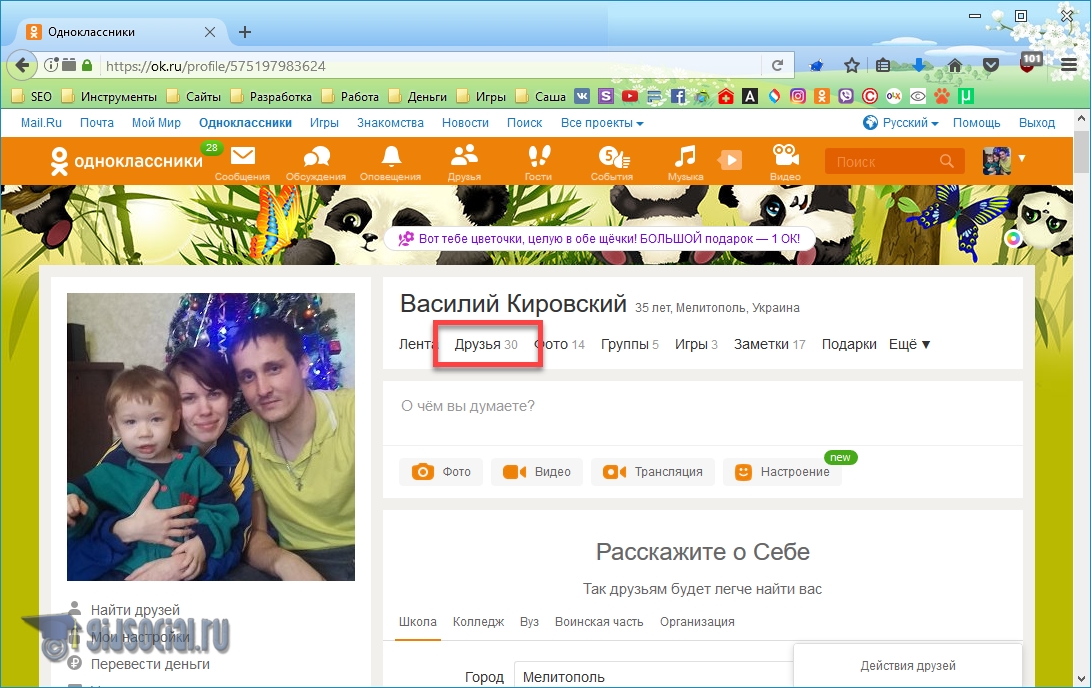Viewport: 1091px width, 688px height.
Task: Open Обсуждения discussions icon
Action: coord(316,158)
